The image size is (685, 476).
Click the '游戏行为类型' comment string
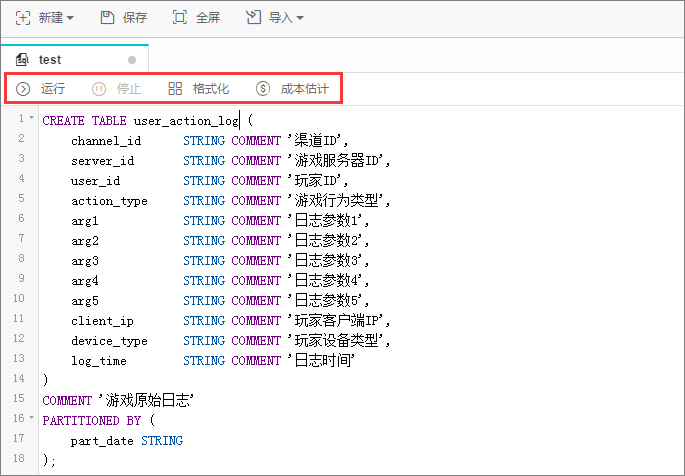click(336, 201)
